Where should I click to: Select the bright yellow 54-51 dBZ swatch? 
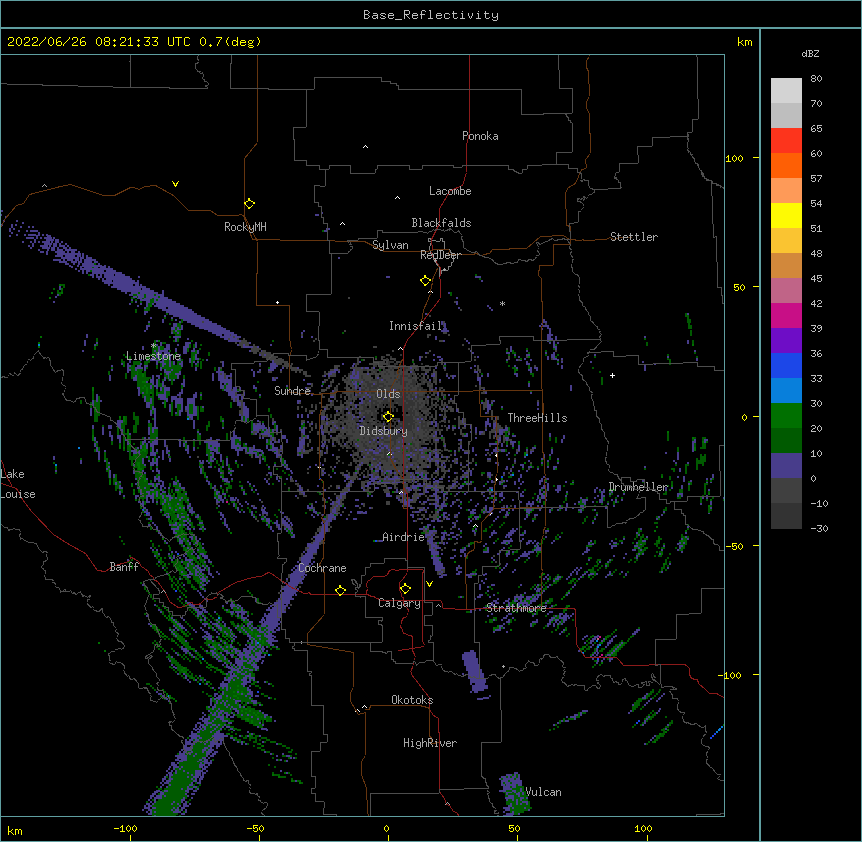[786, 215]
